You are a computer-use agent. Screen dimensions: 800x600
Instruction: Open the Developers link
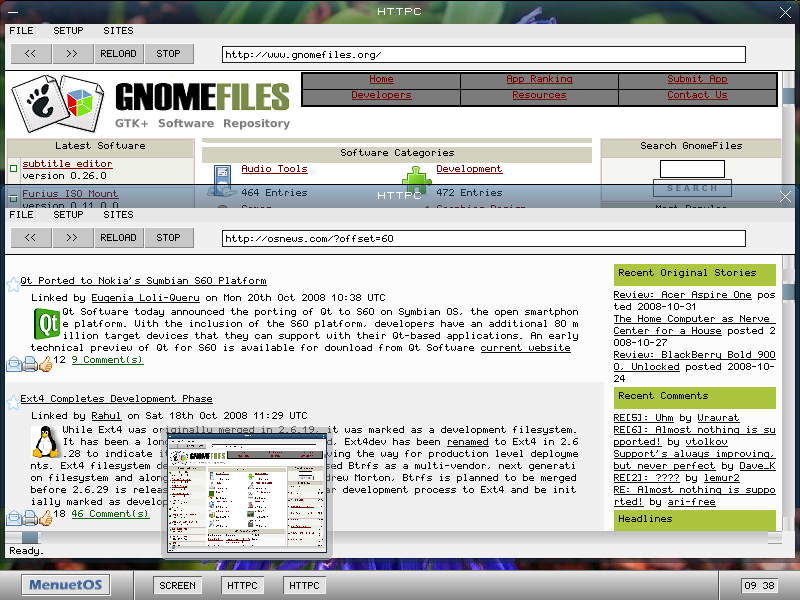pos(381,95)
